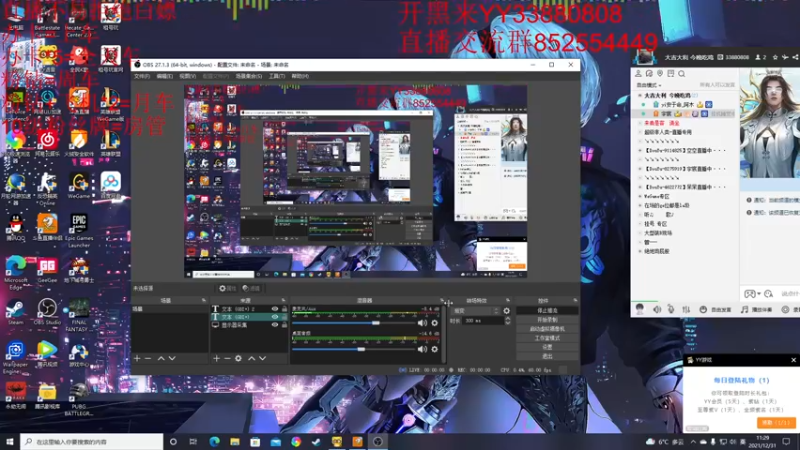Toggle visibility eye of selected 文本 (GDI+) source

click(275, 317)
